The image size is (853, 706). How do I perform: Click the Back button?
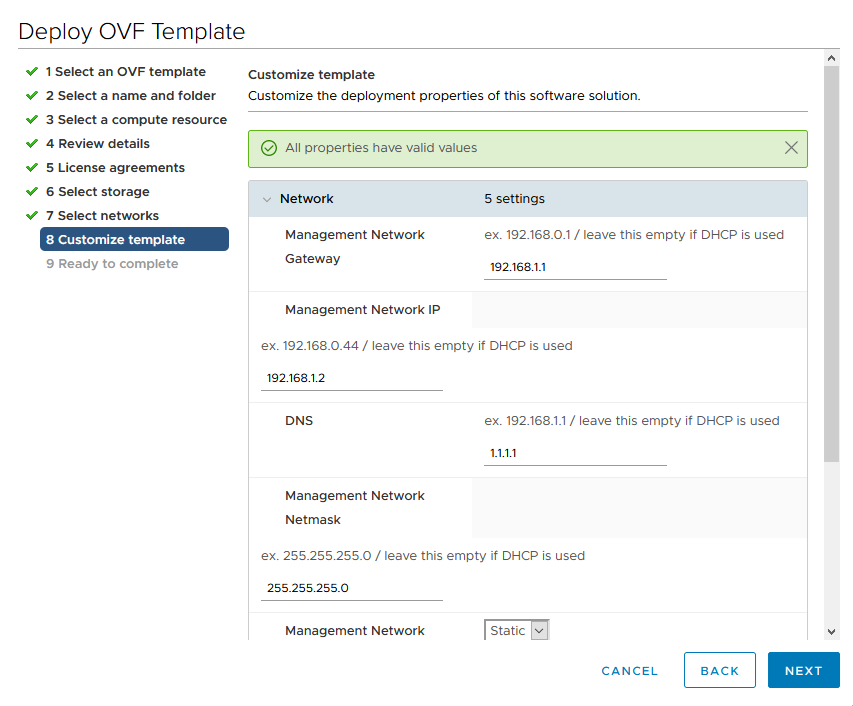click(x=719, y=671)
